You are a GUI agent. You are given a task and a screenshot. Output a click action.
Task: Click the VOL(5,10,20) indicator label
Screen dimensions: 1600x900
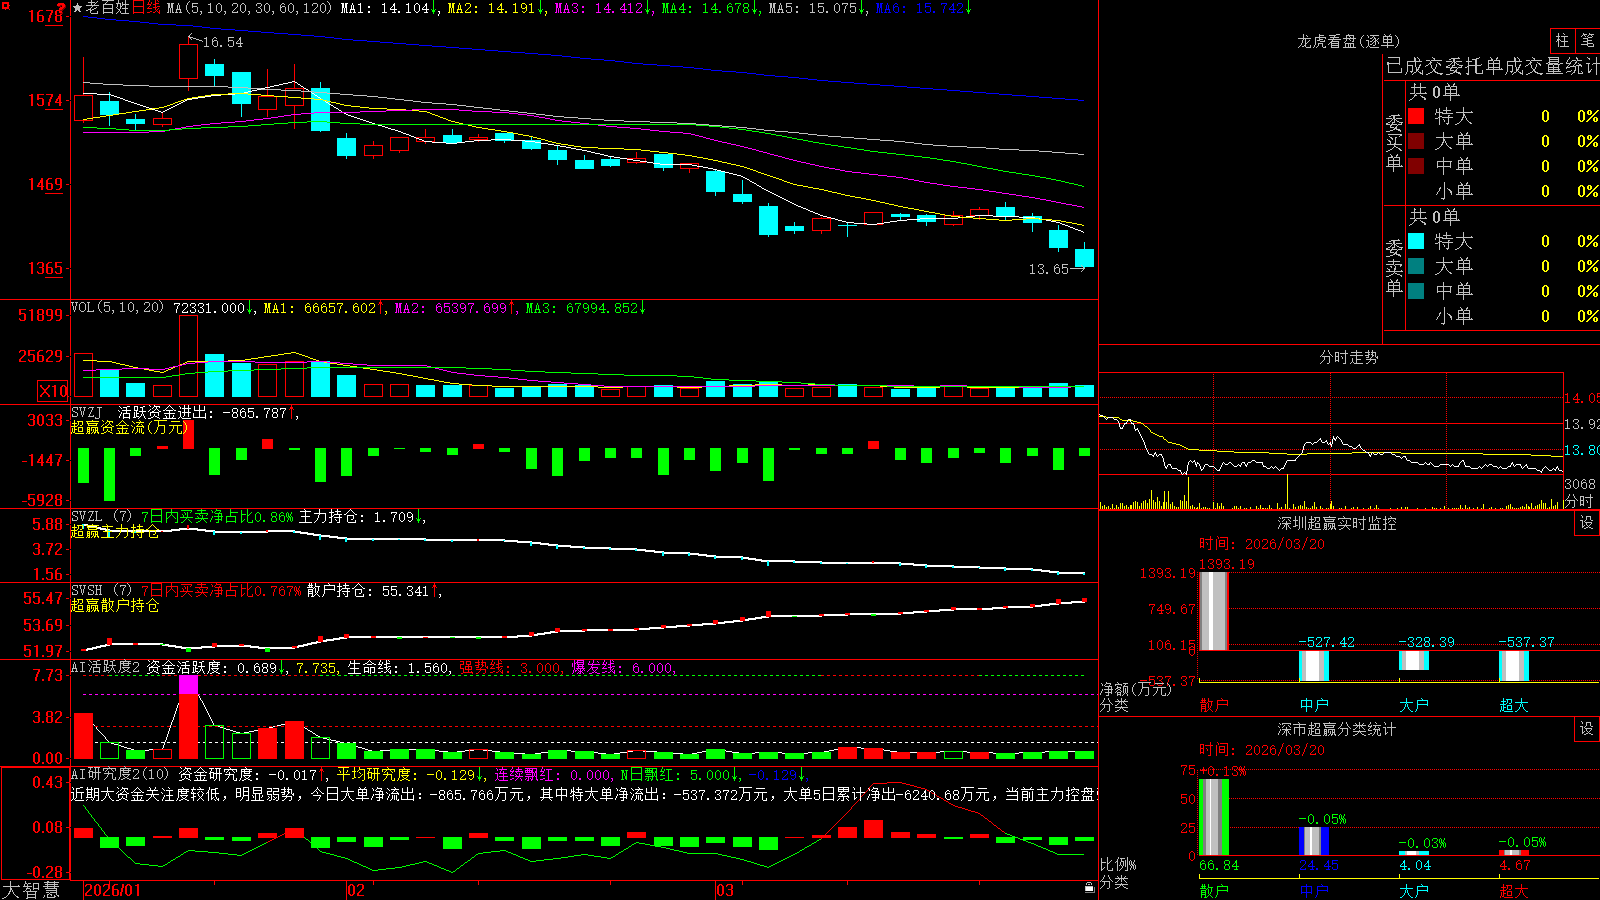click(117, 308)
